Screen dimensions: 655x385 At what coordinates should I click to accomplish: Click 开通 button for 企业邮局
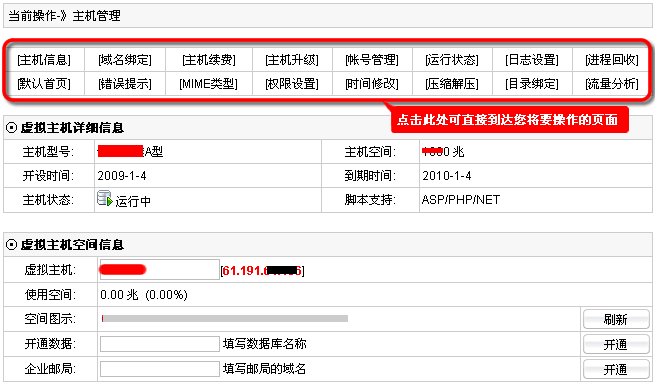click(616, 370)
